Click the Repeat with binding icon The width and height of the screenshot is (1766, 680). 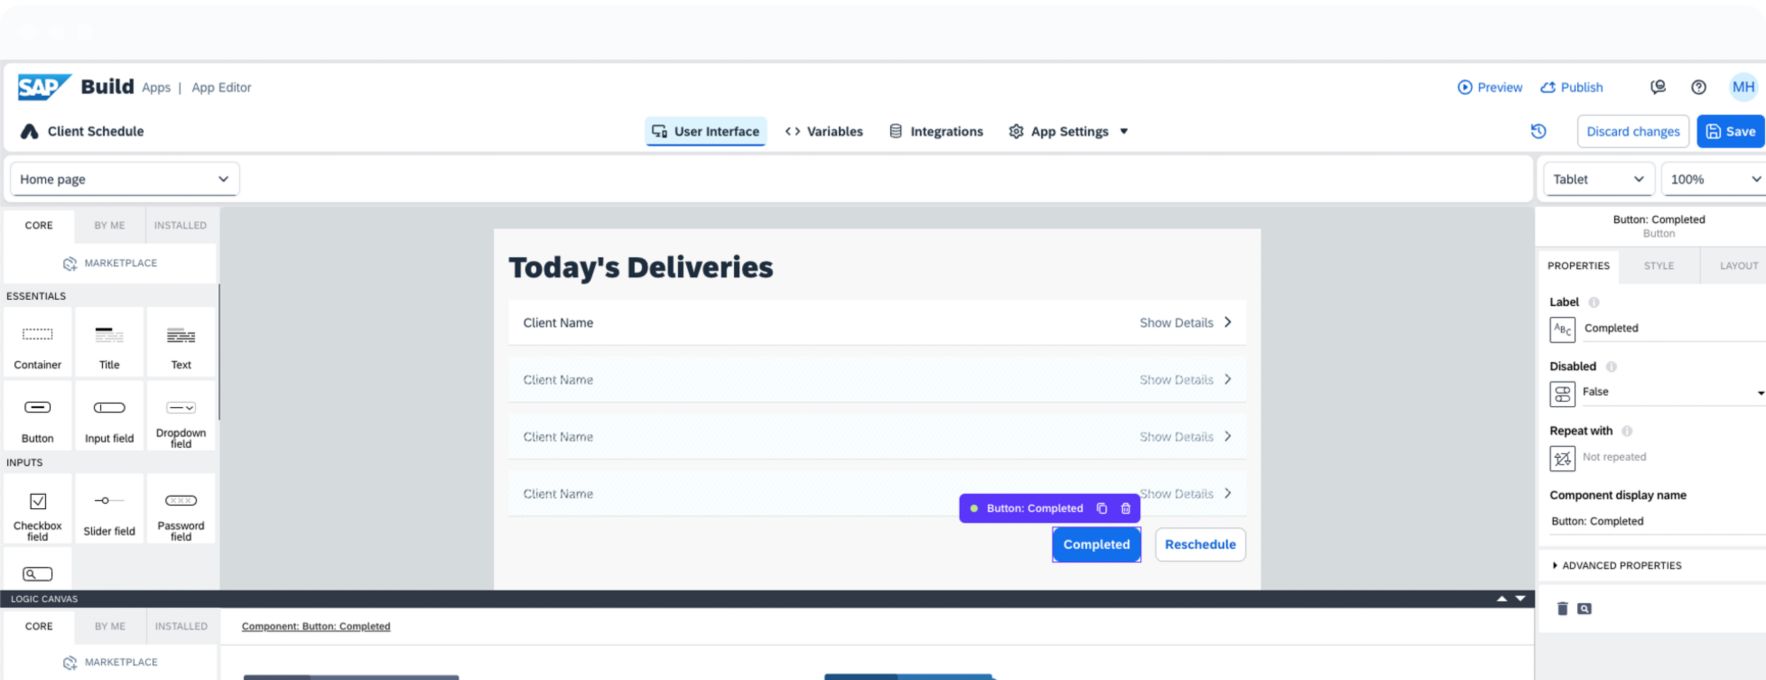[x=1562, y=458]
